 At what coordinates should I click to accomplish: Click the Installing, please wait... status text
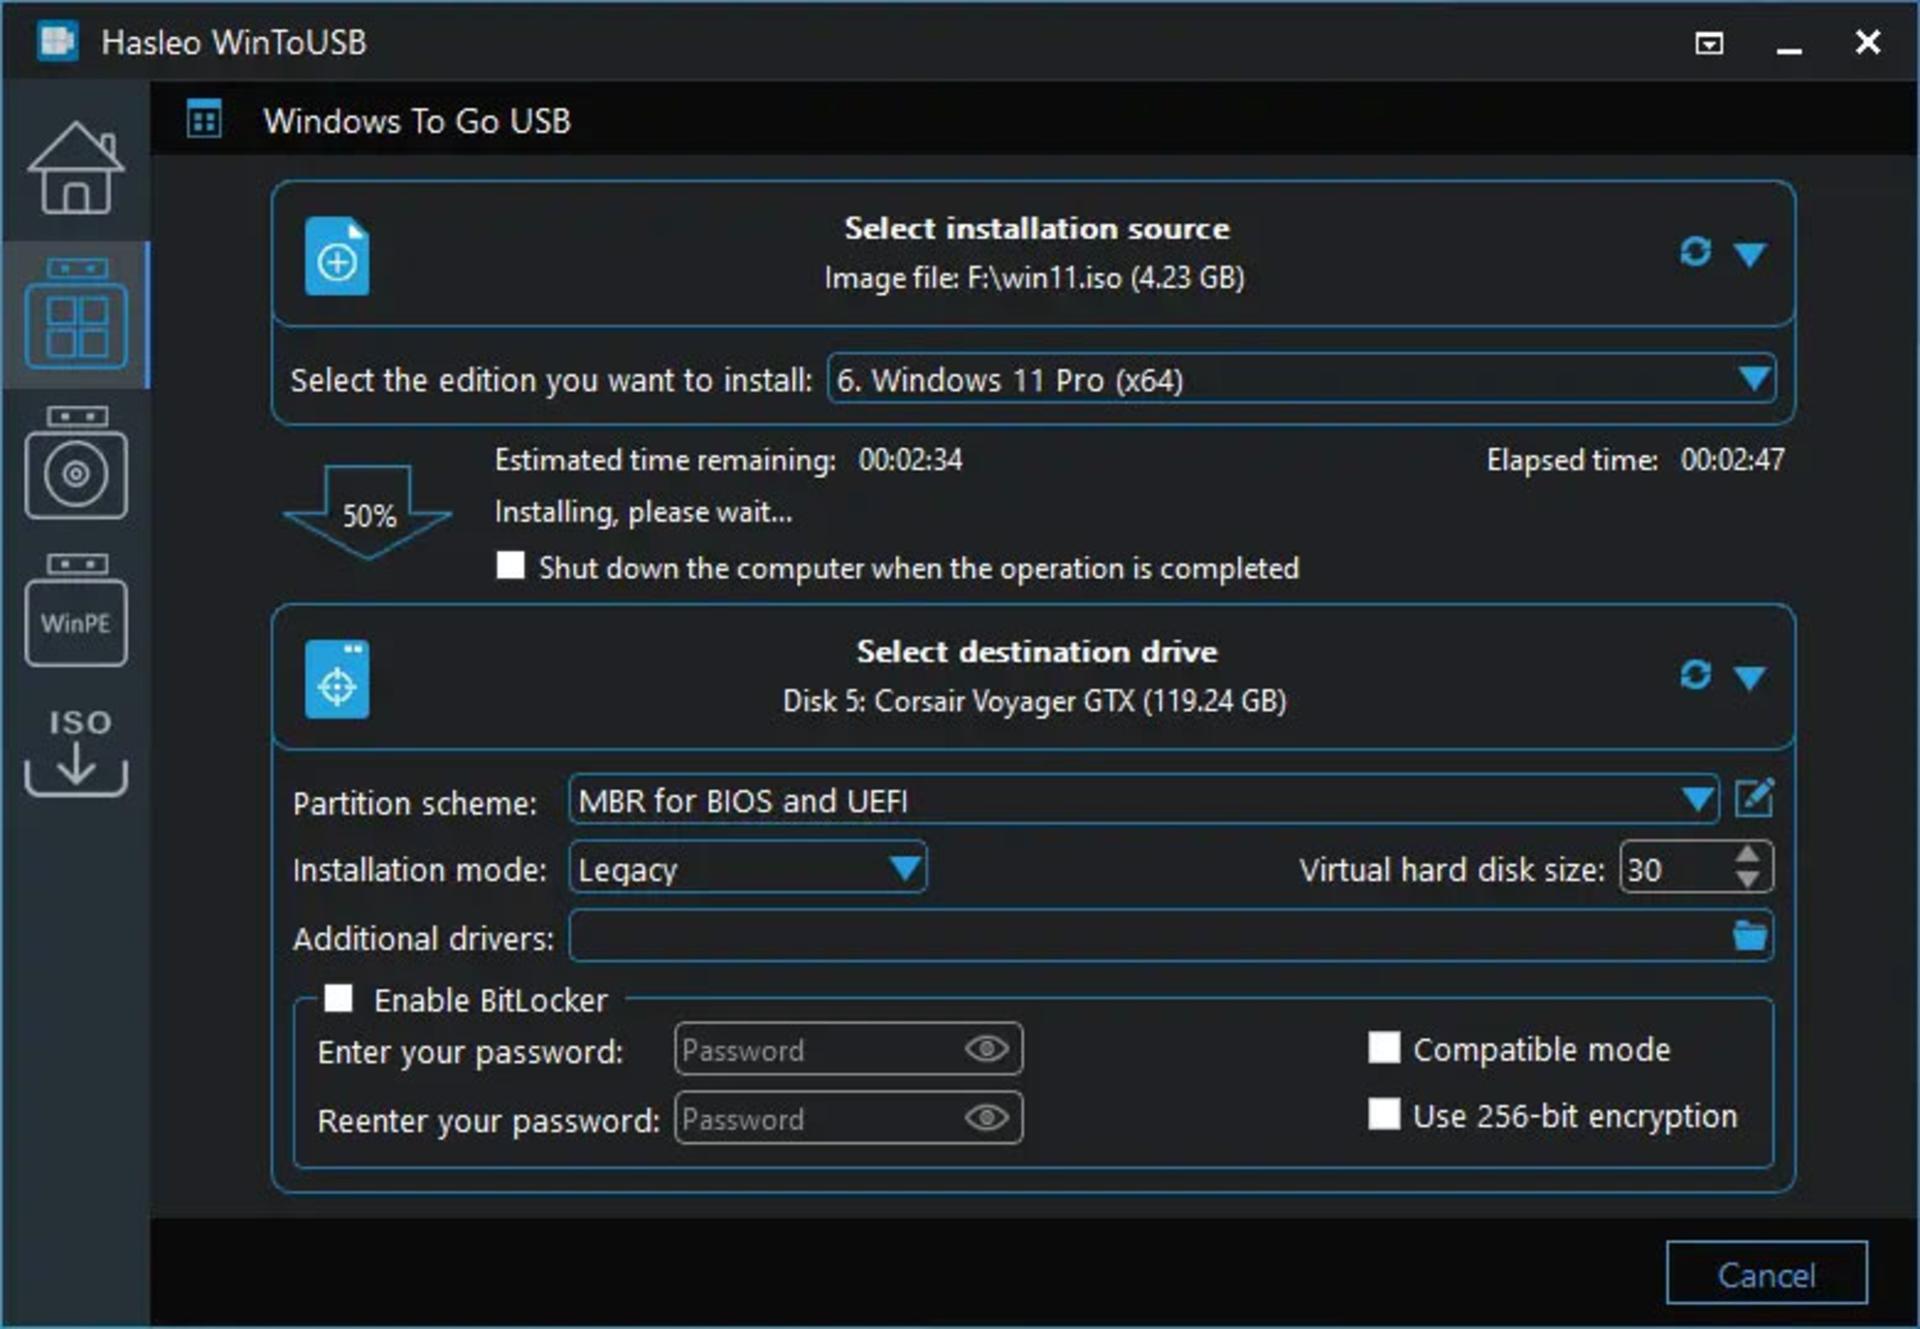(x=643, y=513)
